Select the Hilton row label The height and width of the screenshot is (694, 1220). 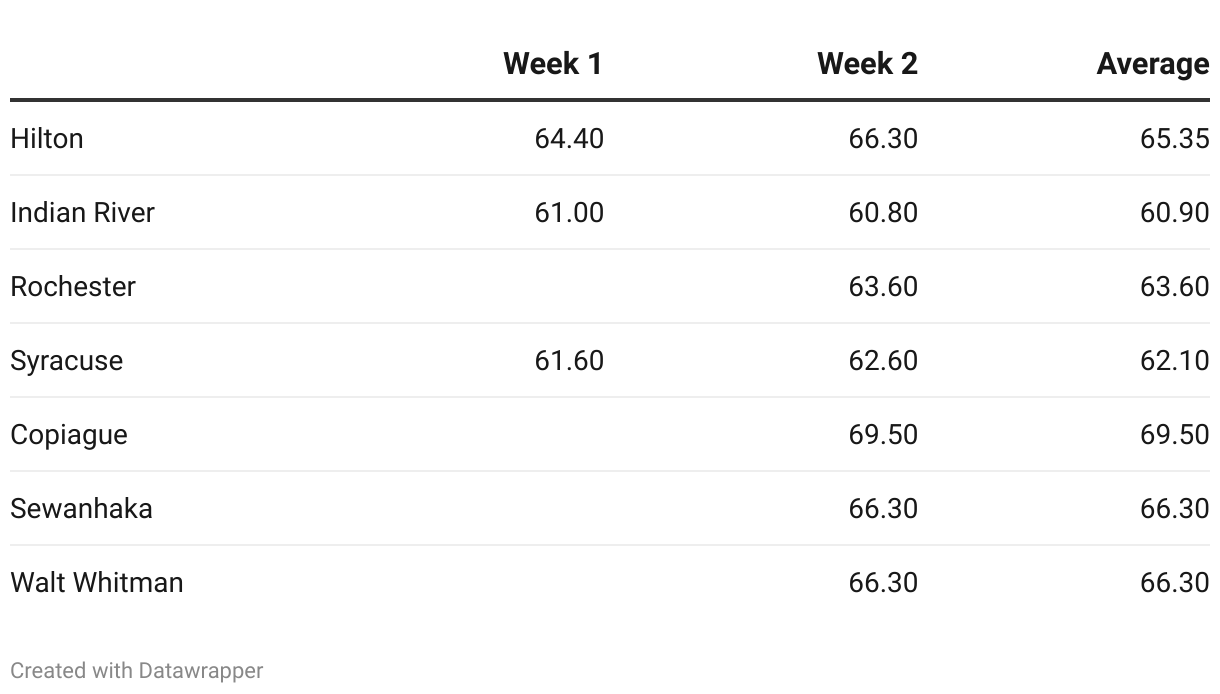tap(47, 138)
